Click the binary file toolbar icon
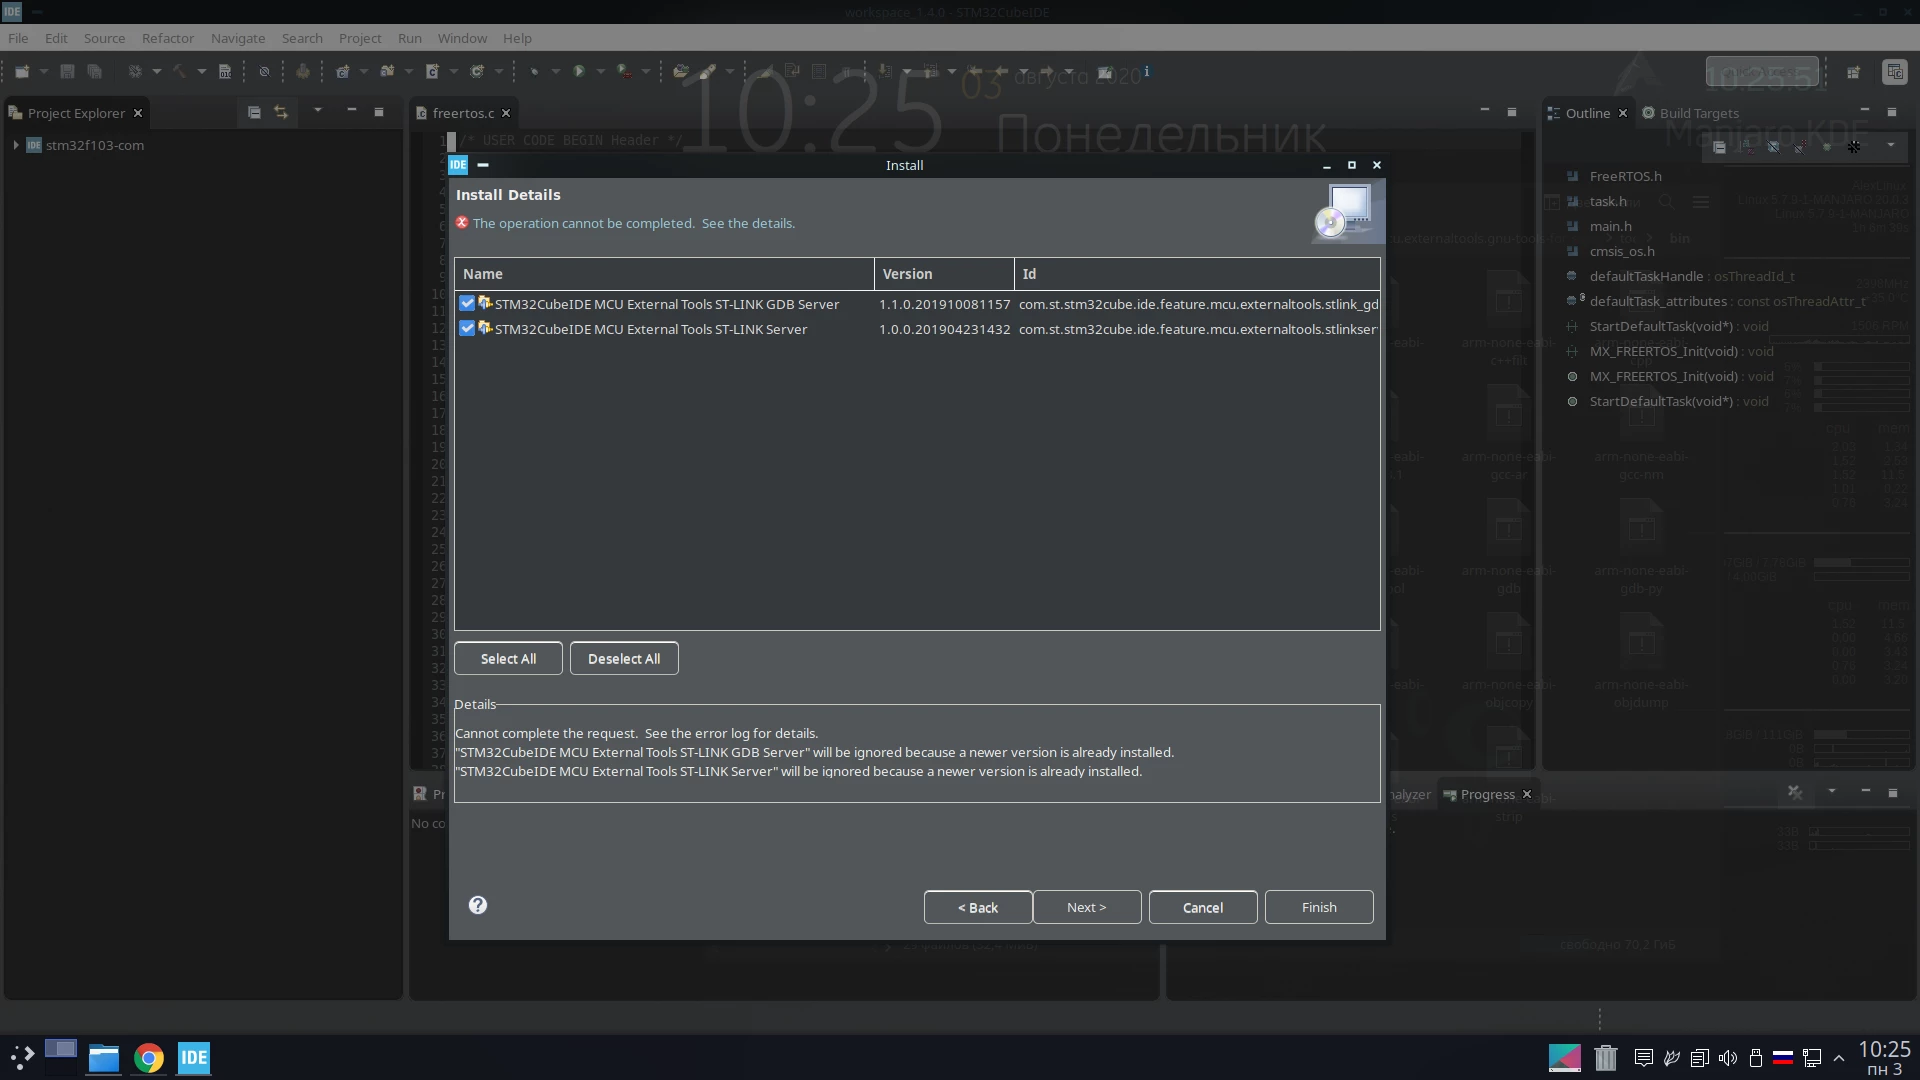 pos(225,72)
